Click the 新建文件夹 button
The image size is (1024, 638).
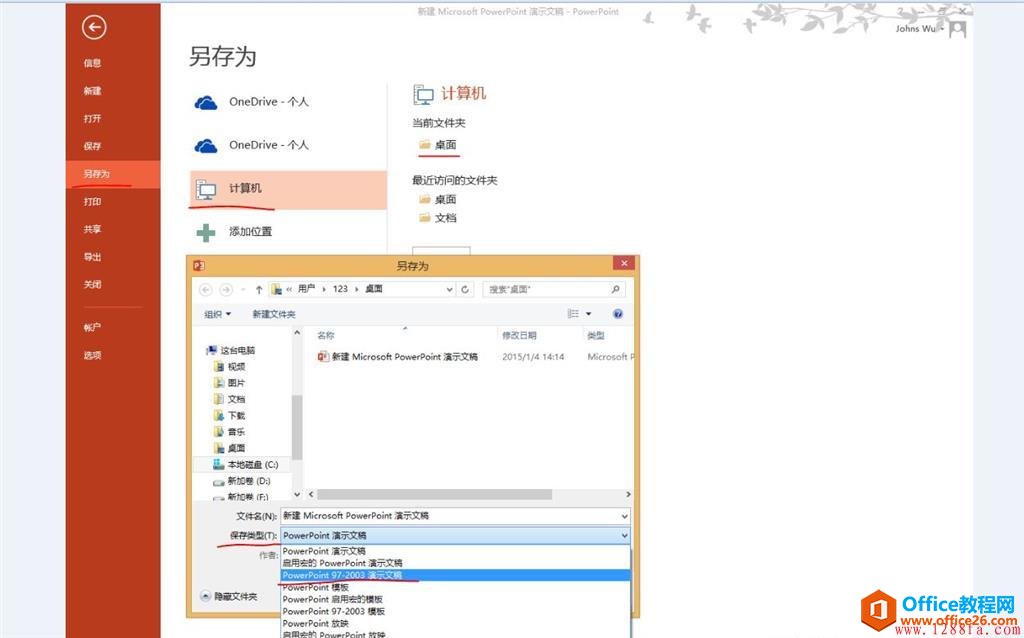(272, 313)
